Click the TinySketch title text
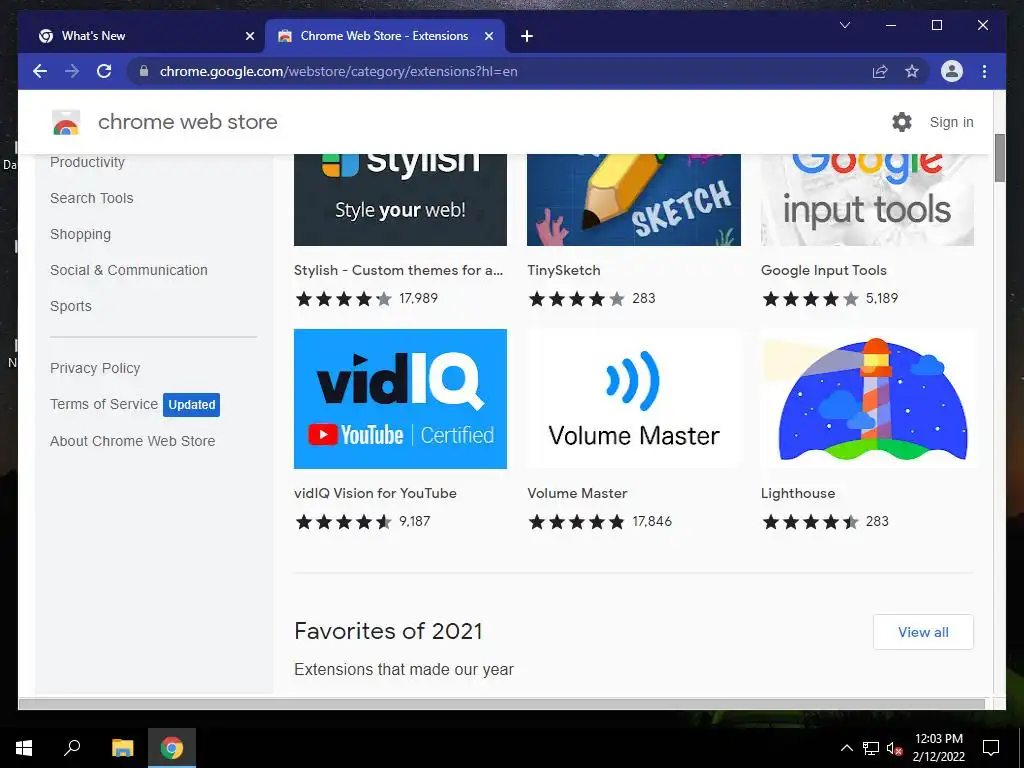The image size is (1024, 768). coord(564,270)
